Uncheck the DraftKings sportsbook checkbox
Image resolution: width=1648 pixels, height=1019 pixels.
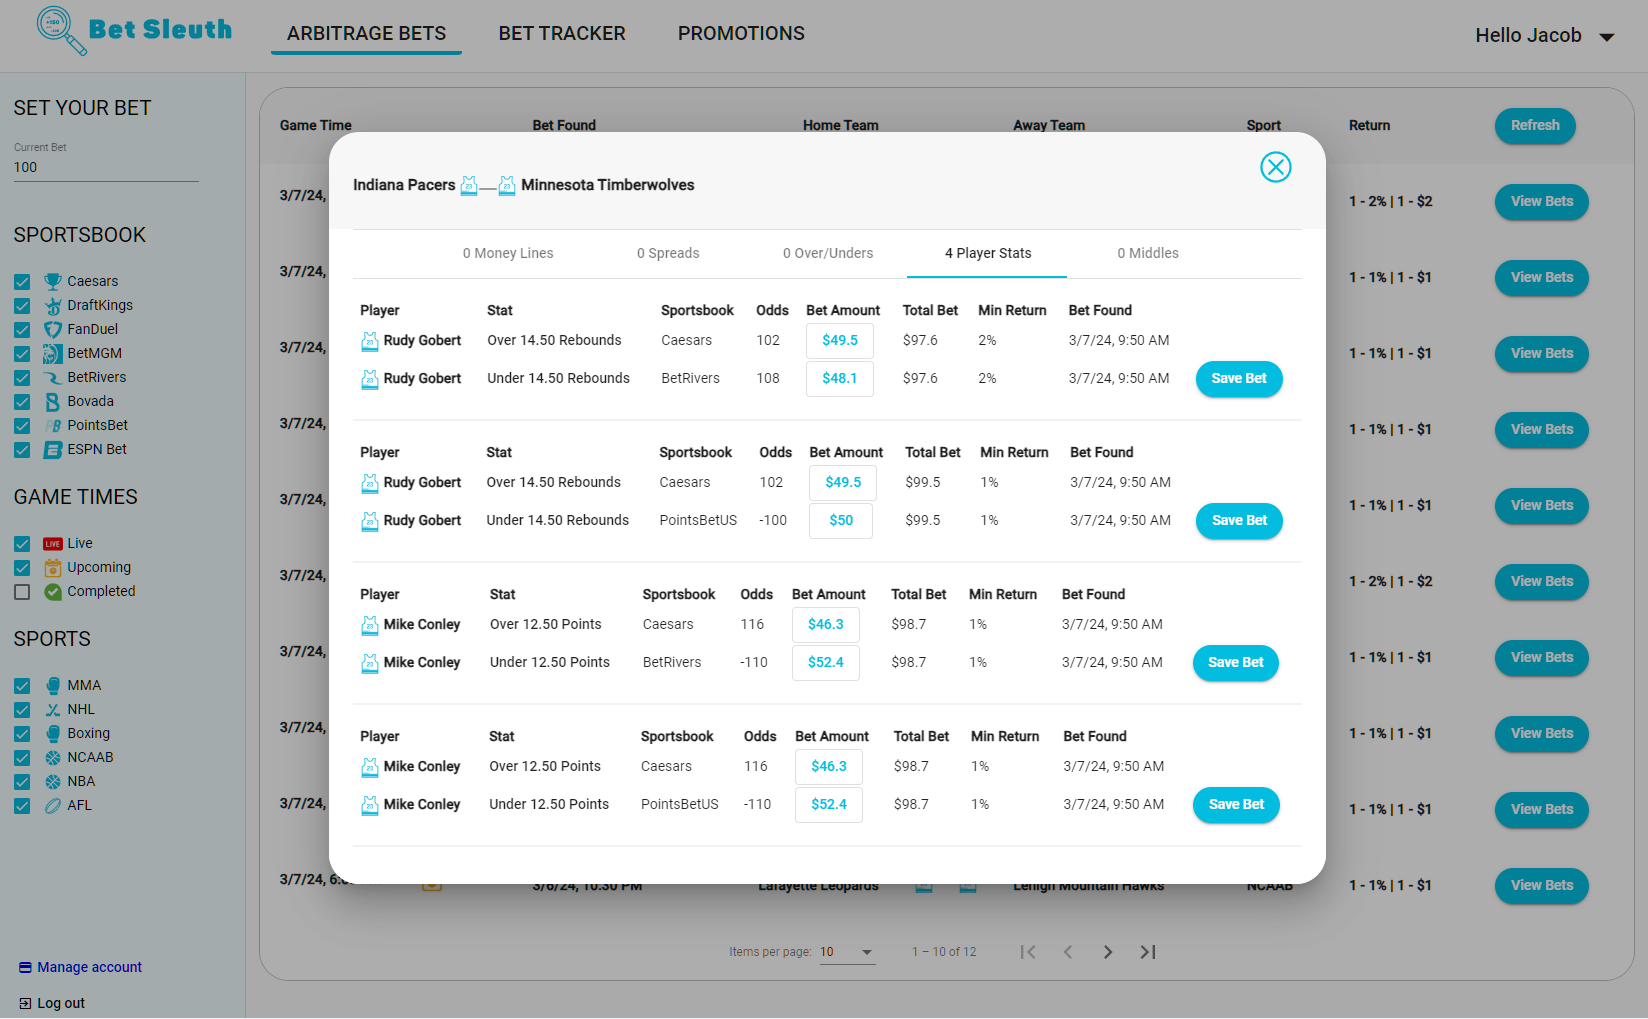pyautogui.click(x=22, y=306)
